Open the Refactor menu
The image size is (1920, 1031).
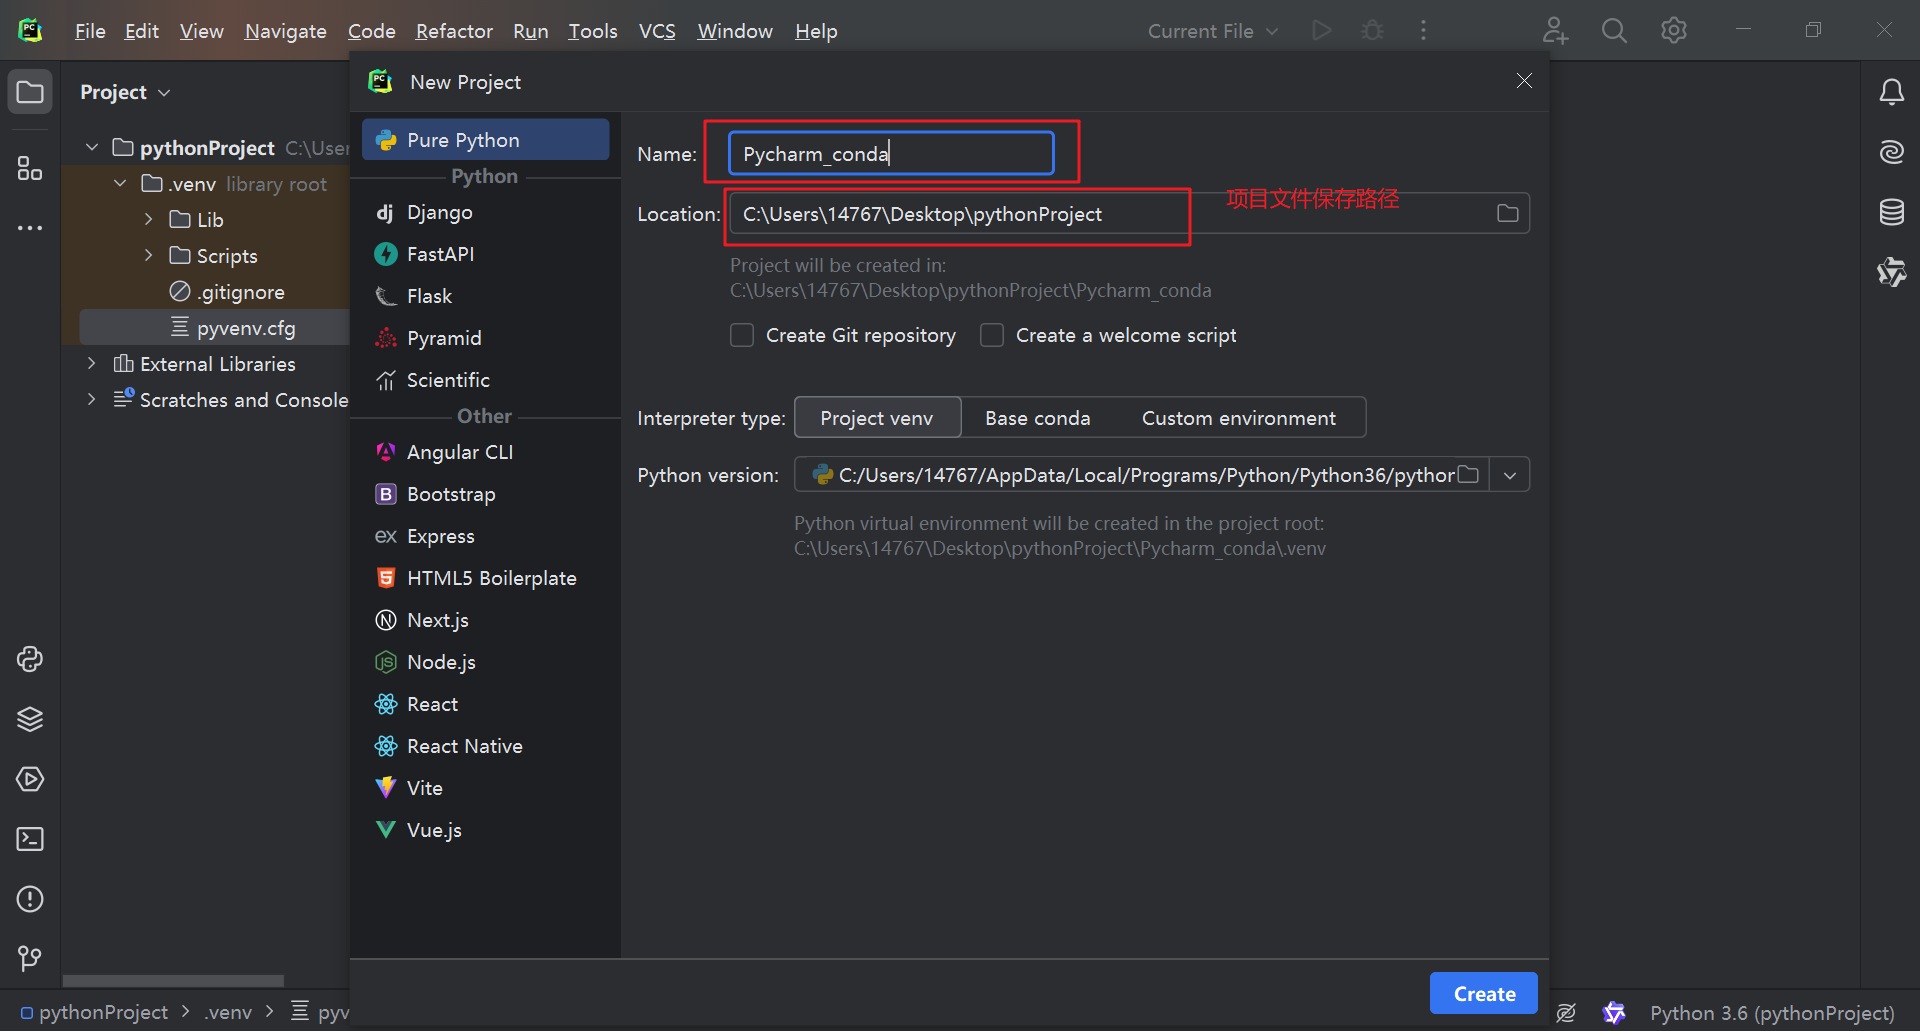click(454, 31)
